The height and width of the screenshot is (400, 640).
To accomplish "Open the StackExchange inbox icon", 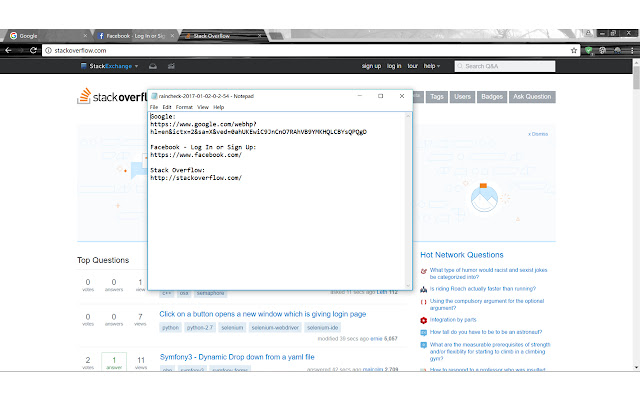I will [x=153, y=66].
